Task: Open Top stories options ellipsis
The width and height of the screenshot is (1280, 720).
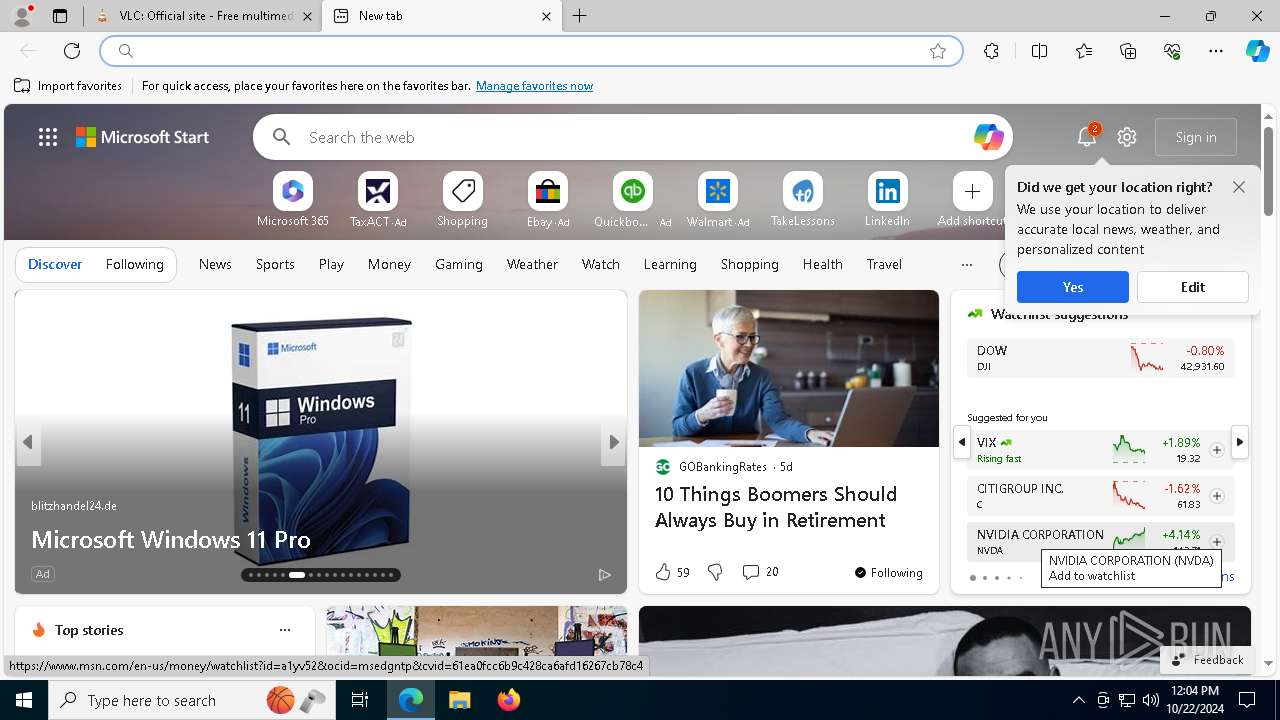Action: [x=285, y=630]
